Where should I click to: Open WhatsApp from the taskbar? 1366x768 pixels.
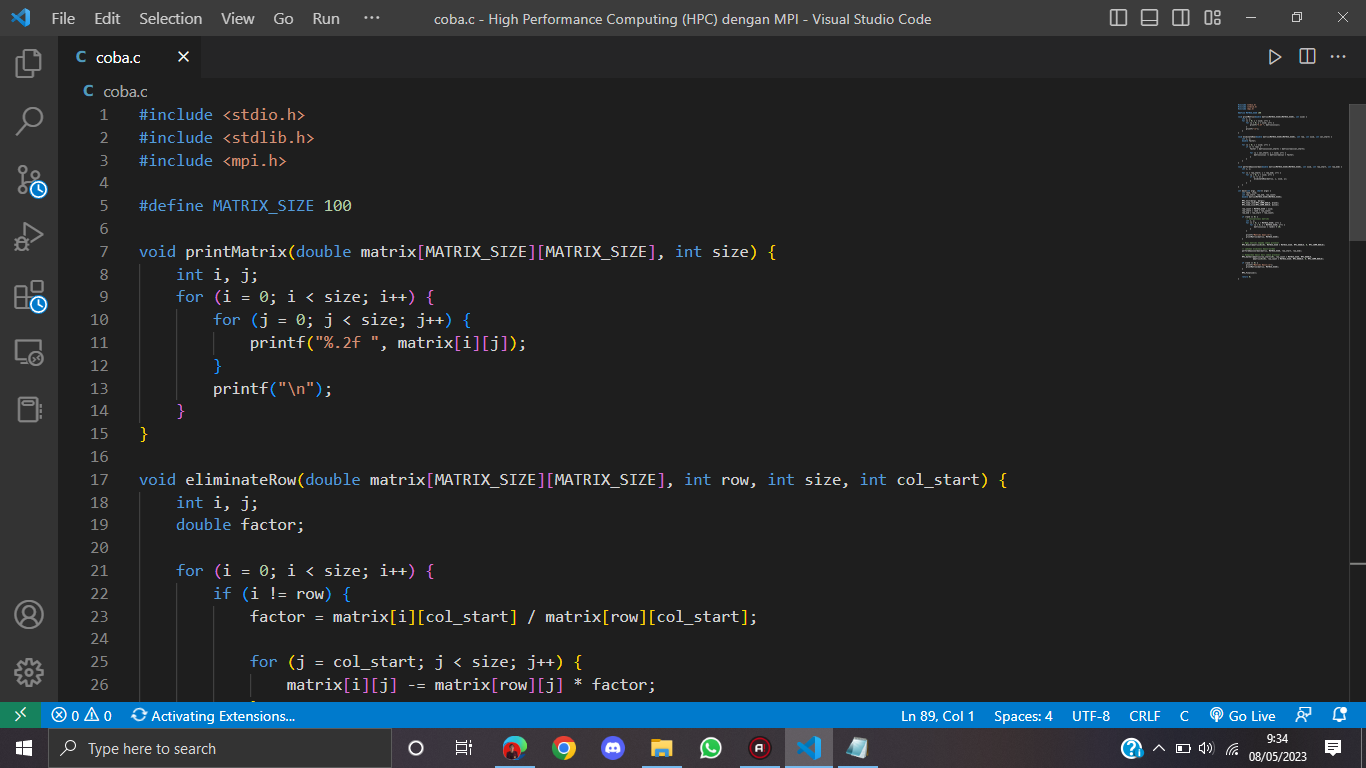711,748
